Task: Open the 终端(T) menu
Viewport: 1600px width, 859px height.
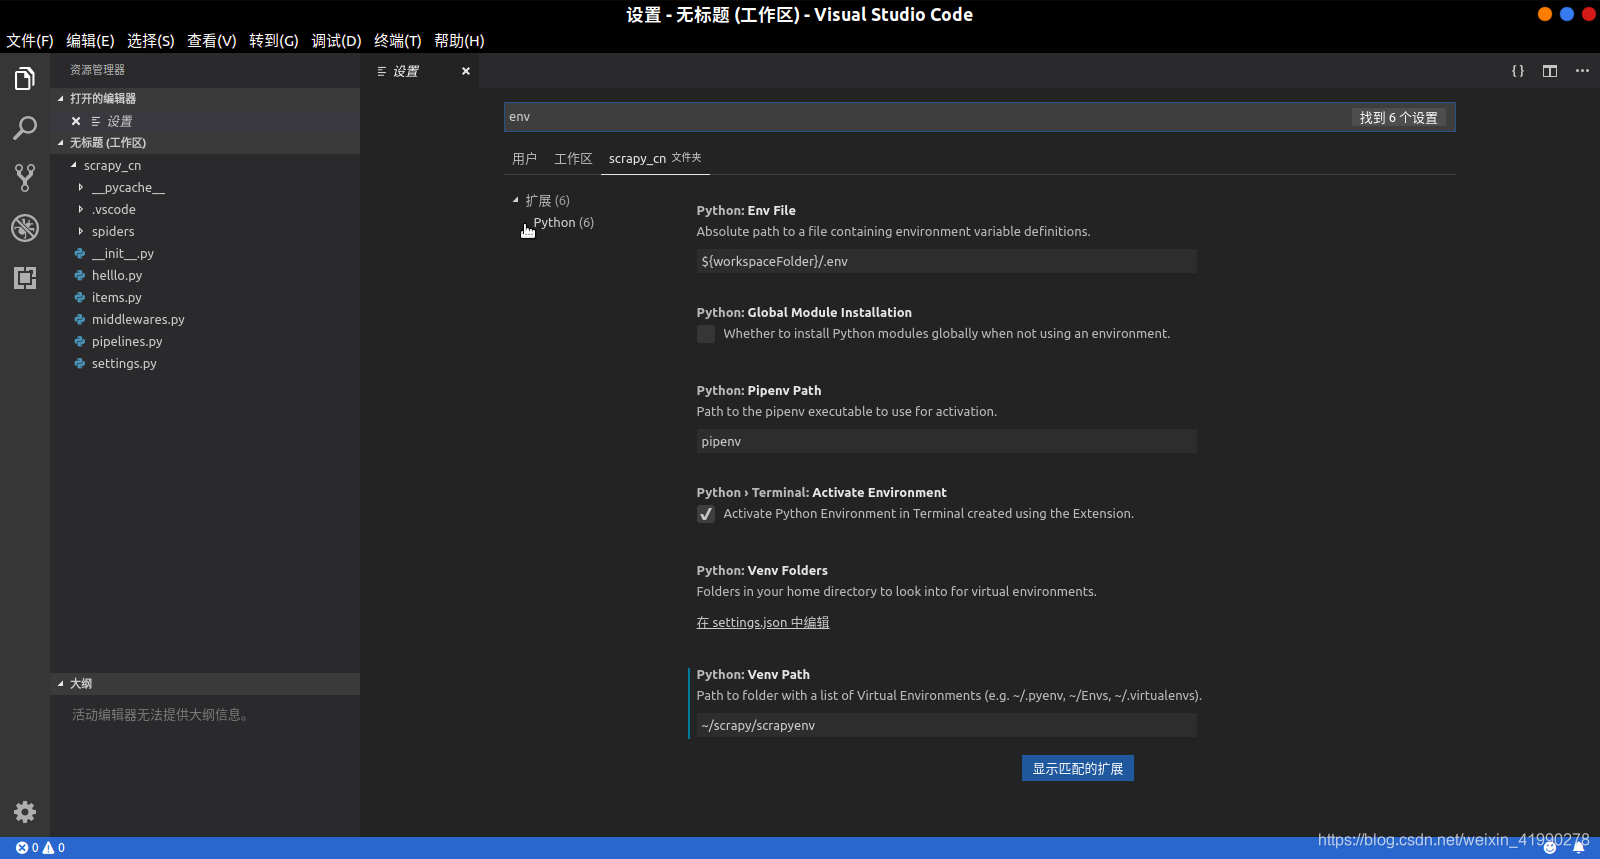Action: [398, 41]
